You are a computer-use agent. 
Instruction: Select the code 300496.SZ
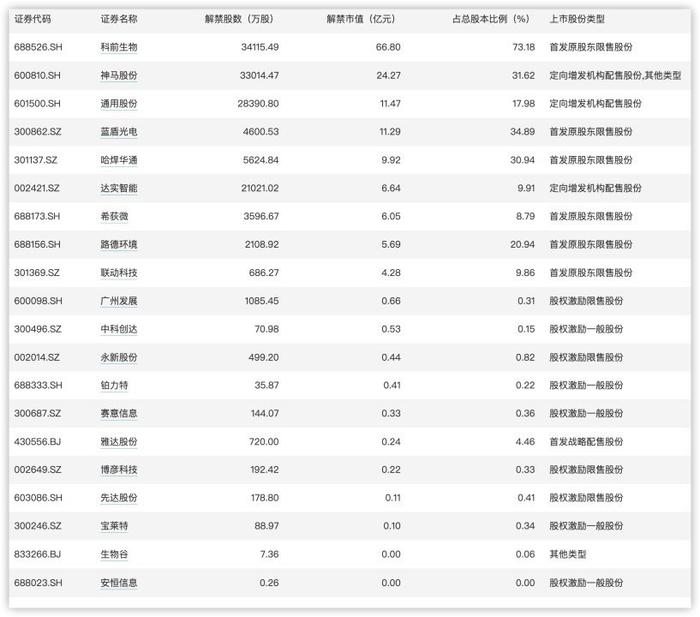(38, 329)
